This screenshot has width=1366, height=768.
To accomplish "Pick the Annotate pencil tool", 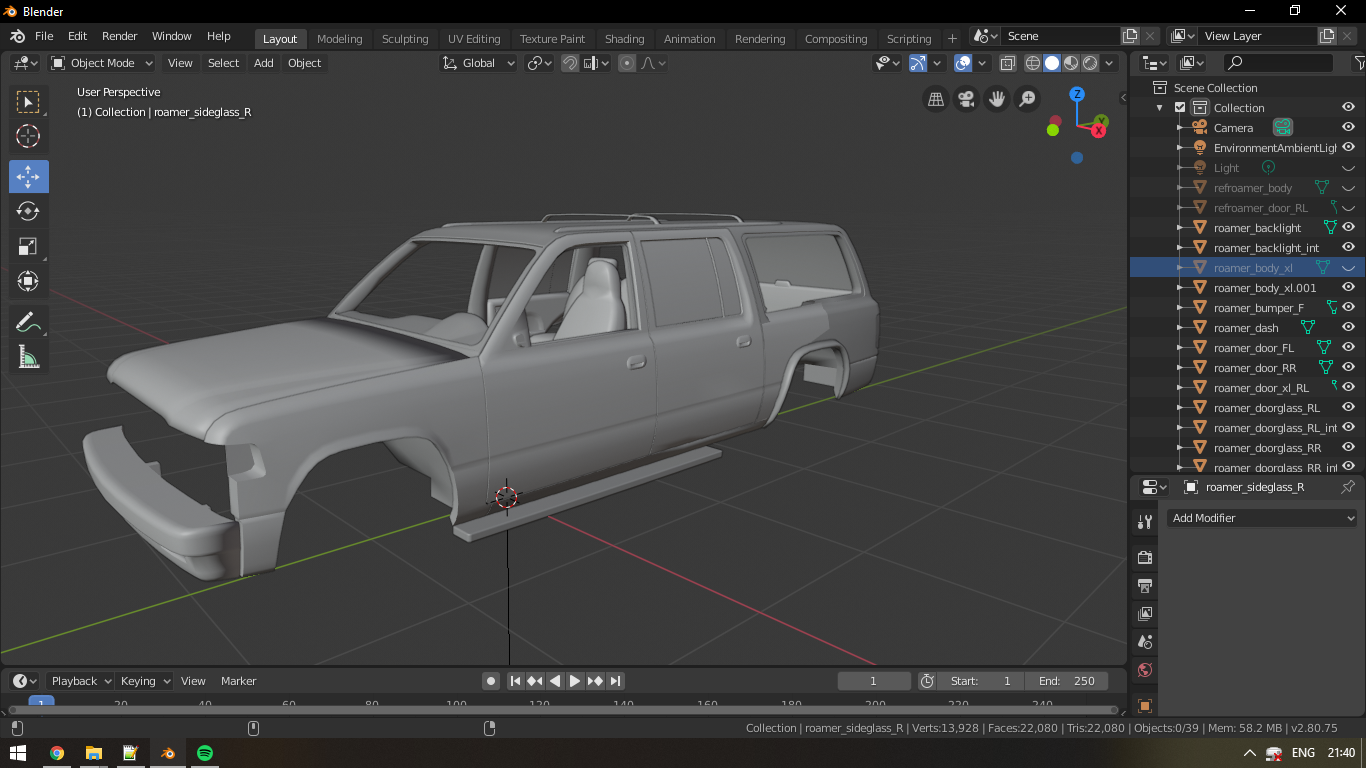I will pyautogui.click(x=28, y=322).
